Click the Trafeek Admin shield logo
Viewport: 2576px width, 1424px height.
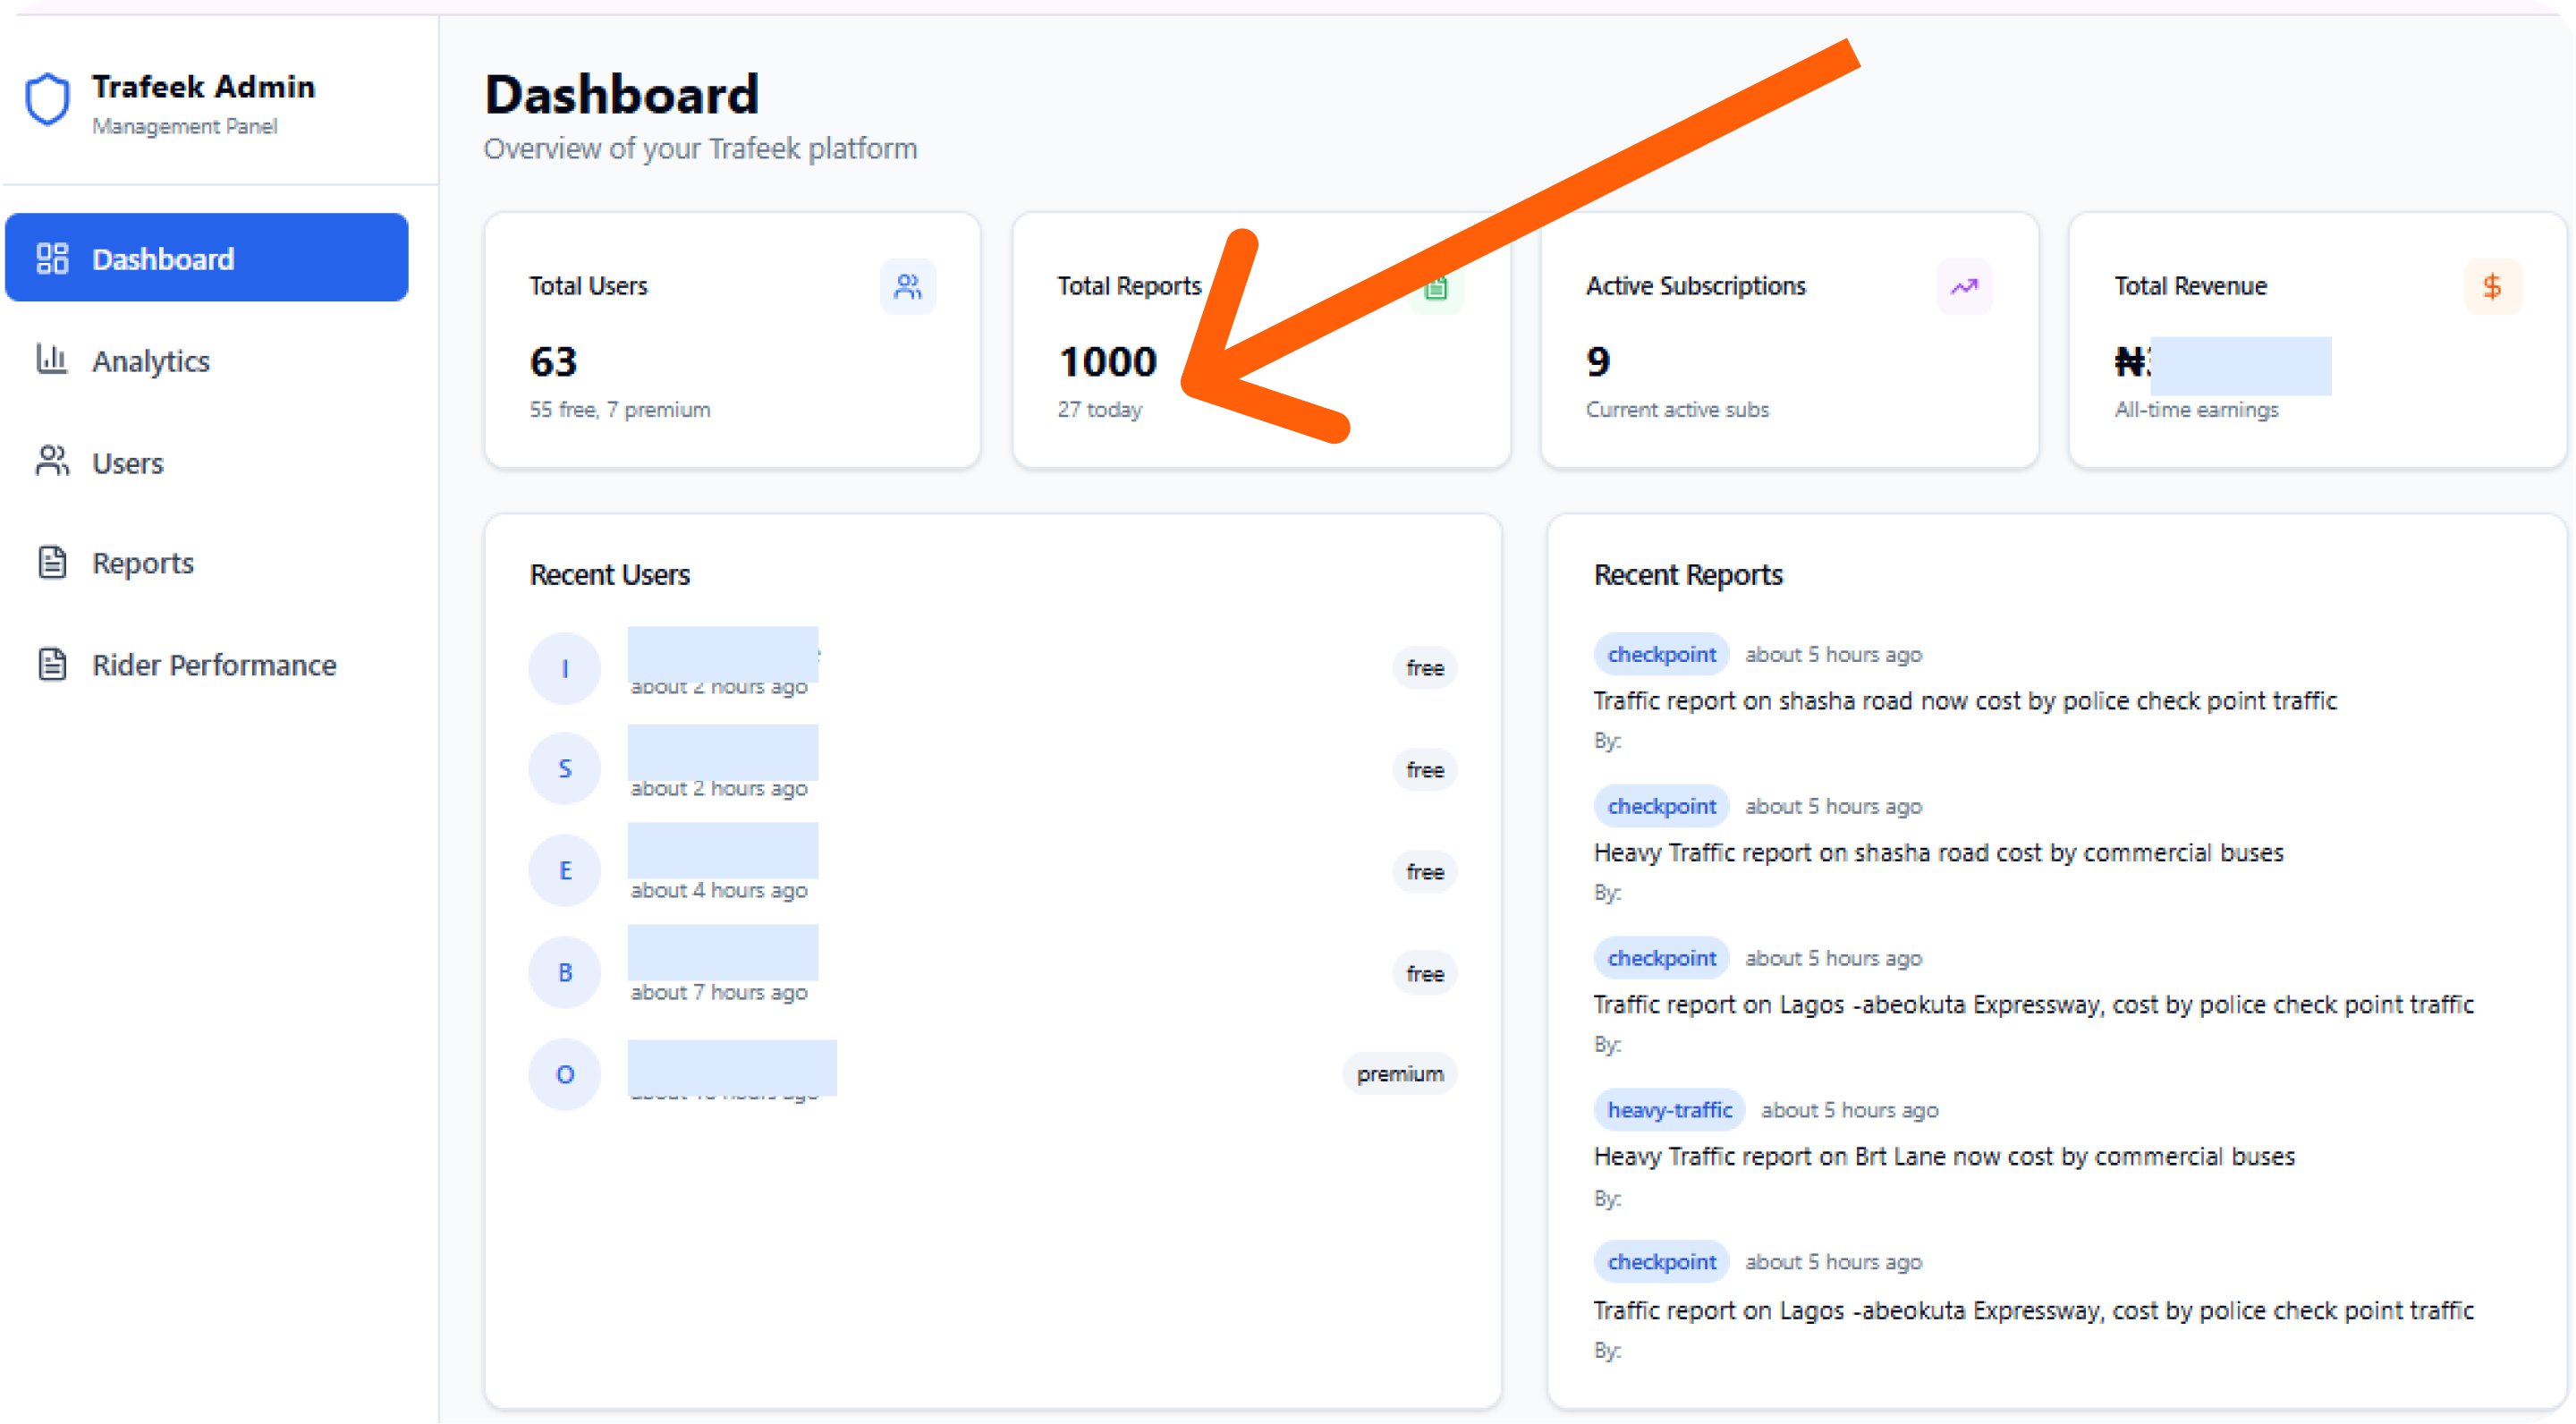[47, 99]
